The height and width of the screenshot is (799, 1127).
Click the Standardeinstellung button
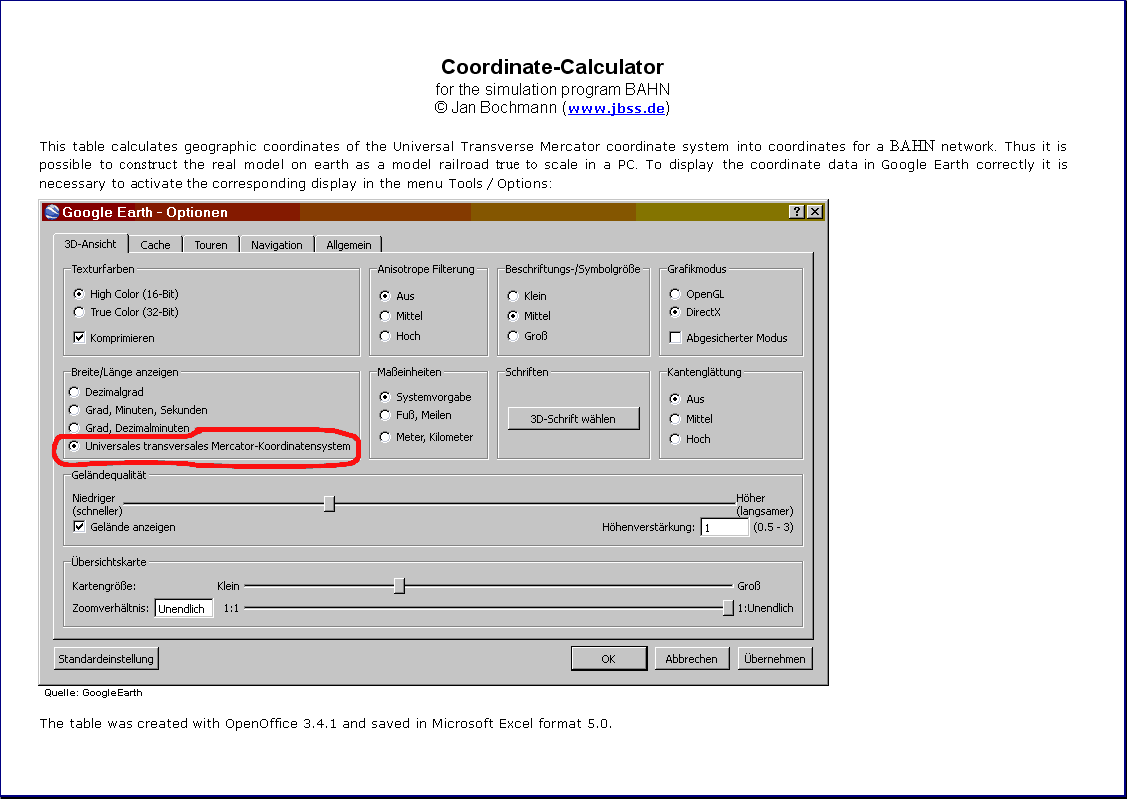point(106,659)
